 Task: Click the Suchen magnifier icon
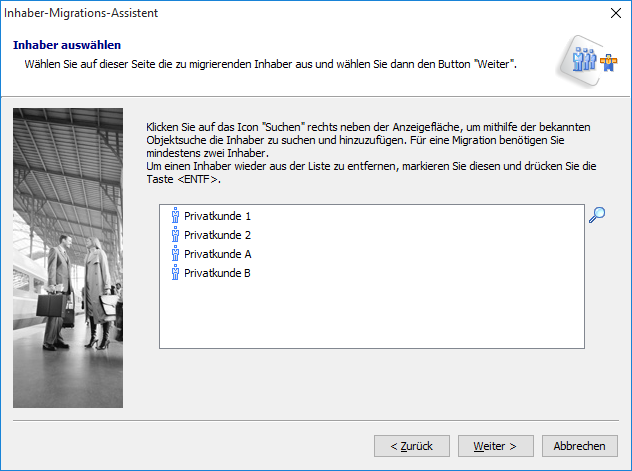pos(597,215)
